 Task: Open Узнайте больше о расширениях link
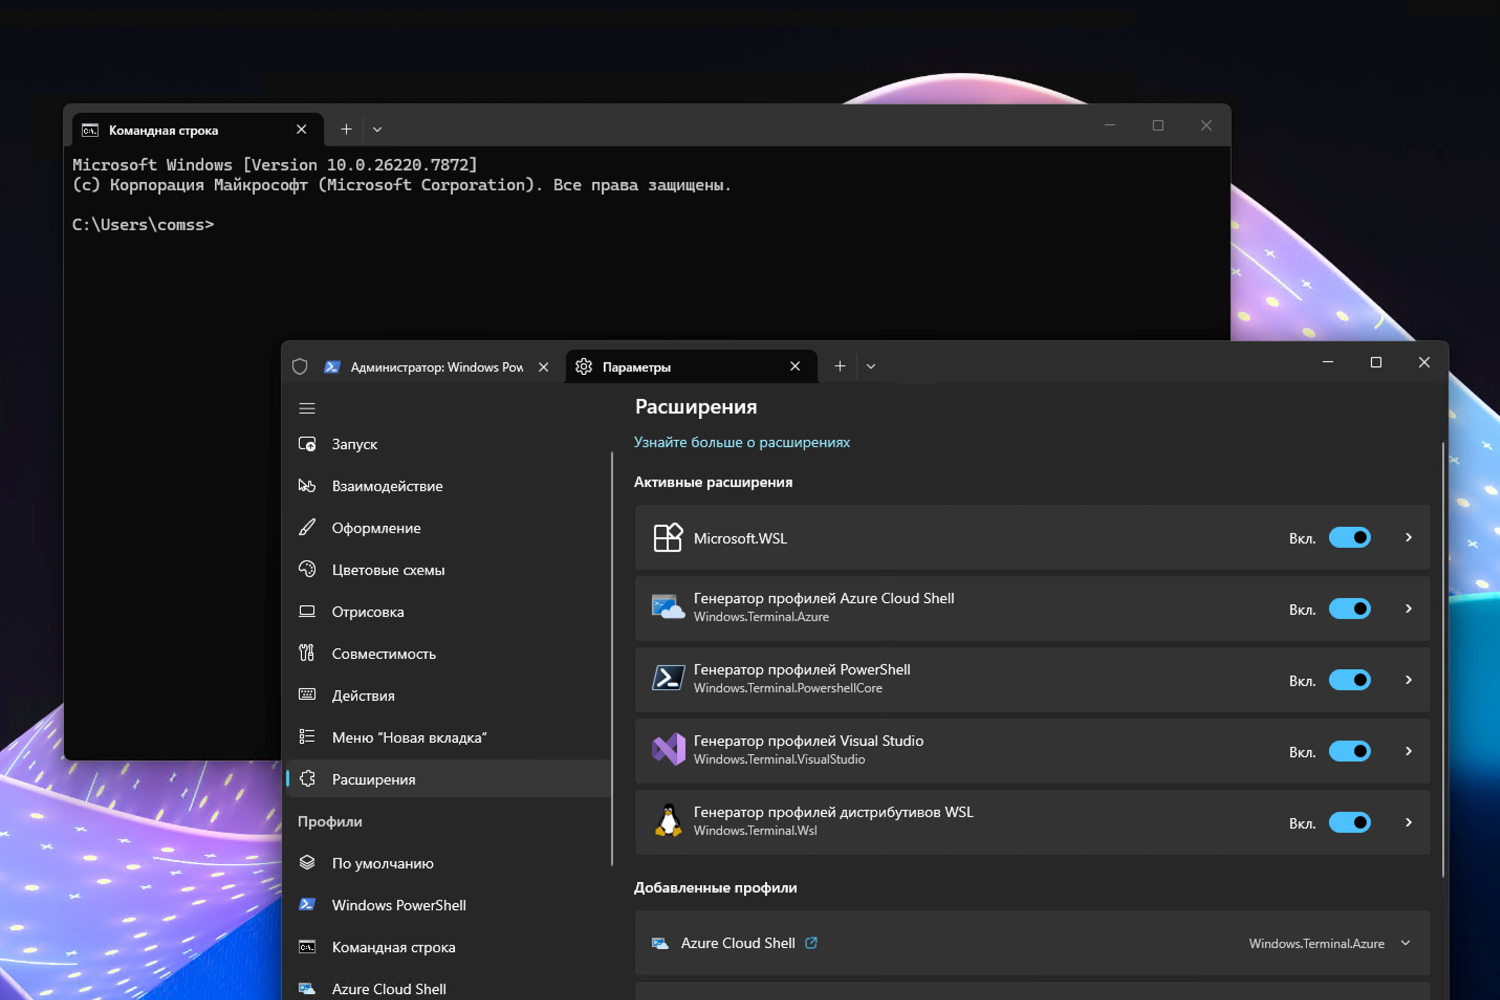pos(742,441)
